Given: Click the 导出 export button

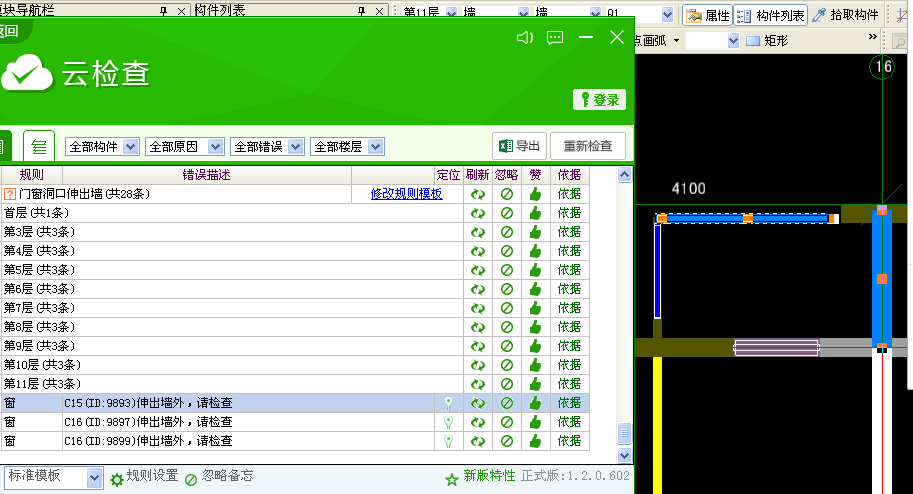Looking at the screenshot, I should pos(519,146).
